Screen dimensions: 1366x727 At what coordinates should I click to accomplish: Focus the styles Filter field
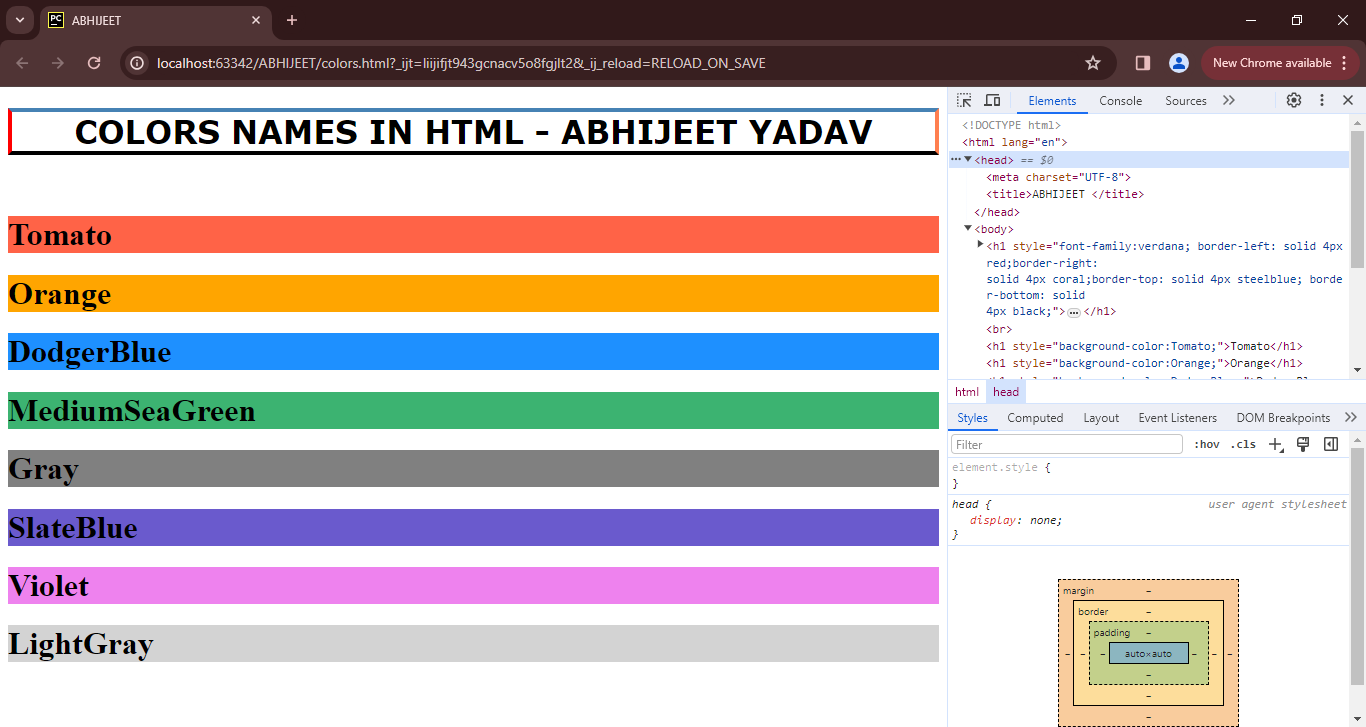click(x=1067, y=444)
